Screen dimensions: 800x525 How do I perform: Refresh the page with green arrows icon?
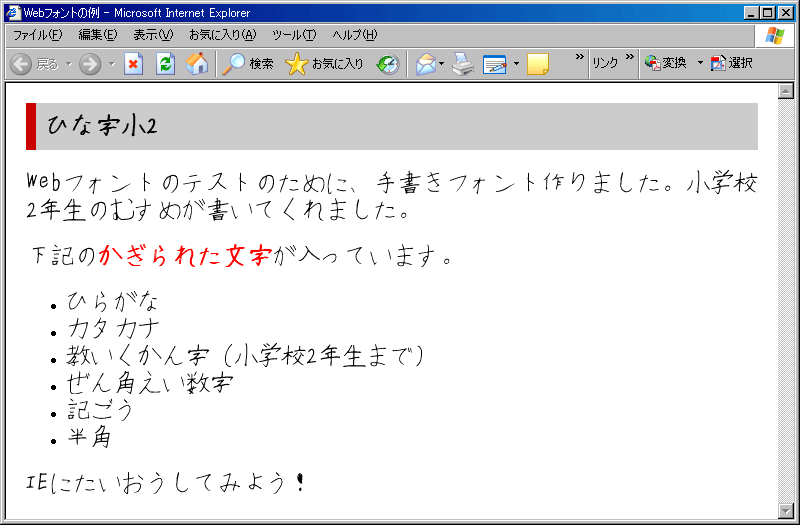165,64
